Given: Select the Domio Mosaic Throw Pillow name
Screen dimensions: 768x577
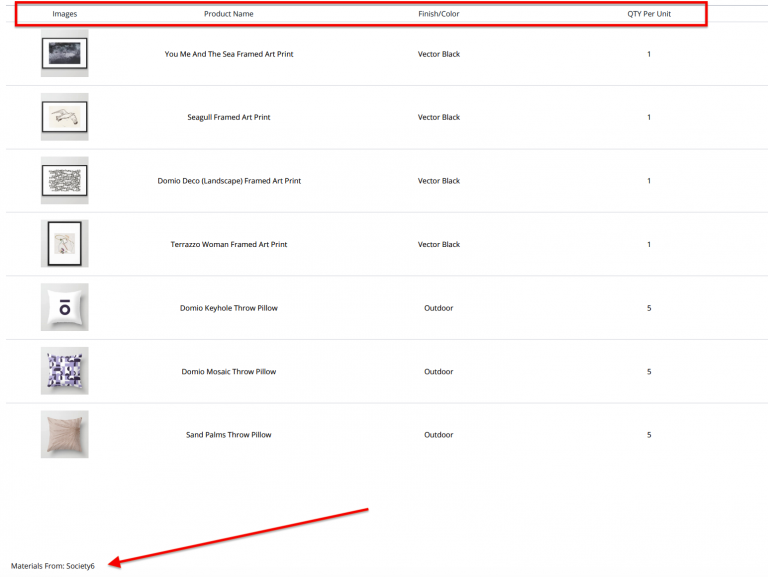Looking at the screenshot, I should coord(228,371).
